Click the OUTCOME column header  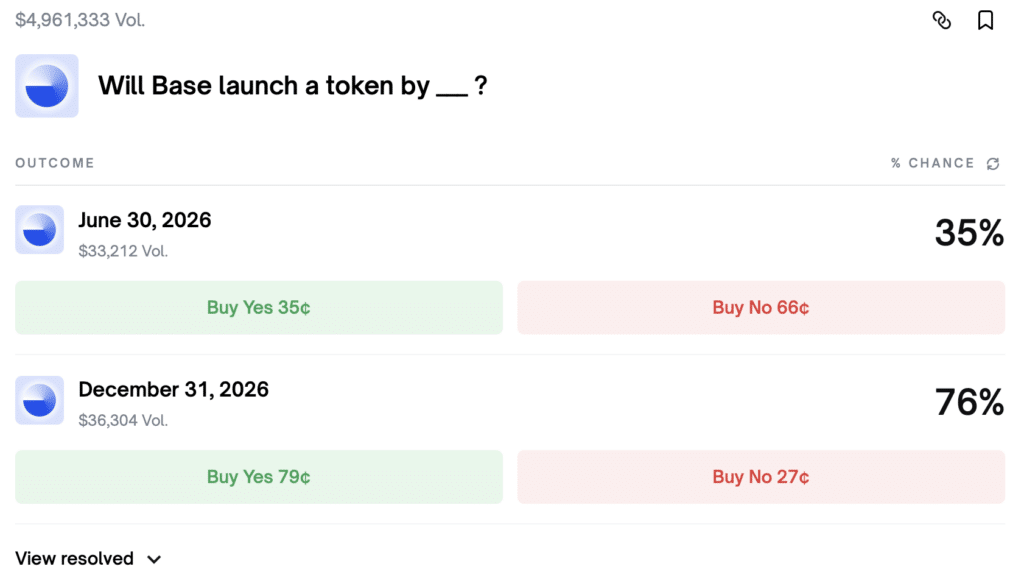point(55,163)
